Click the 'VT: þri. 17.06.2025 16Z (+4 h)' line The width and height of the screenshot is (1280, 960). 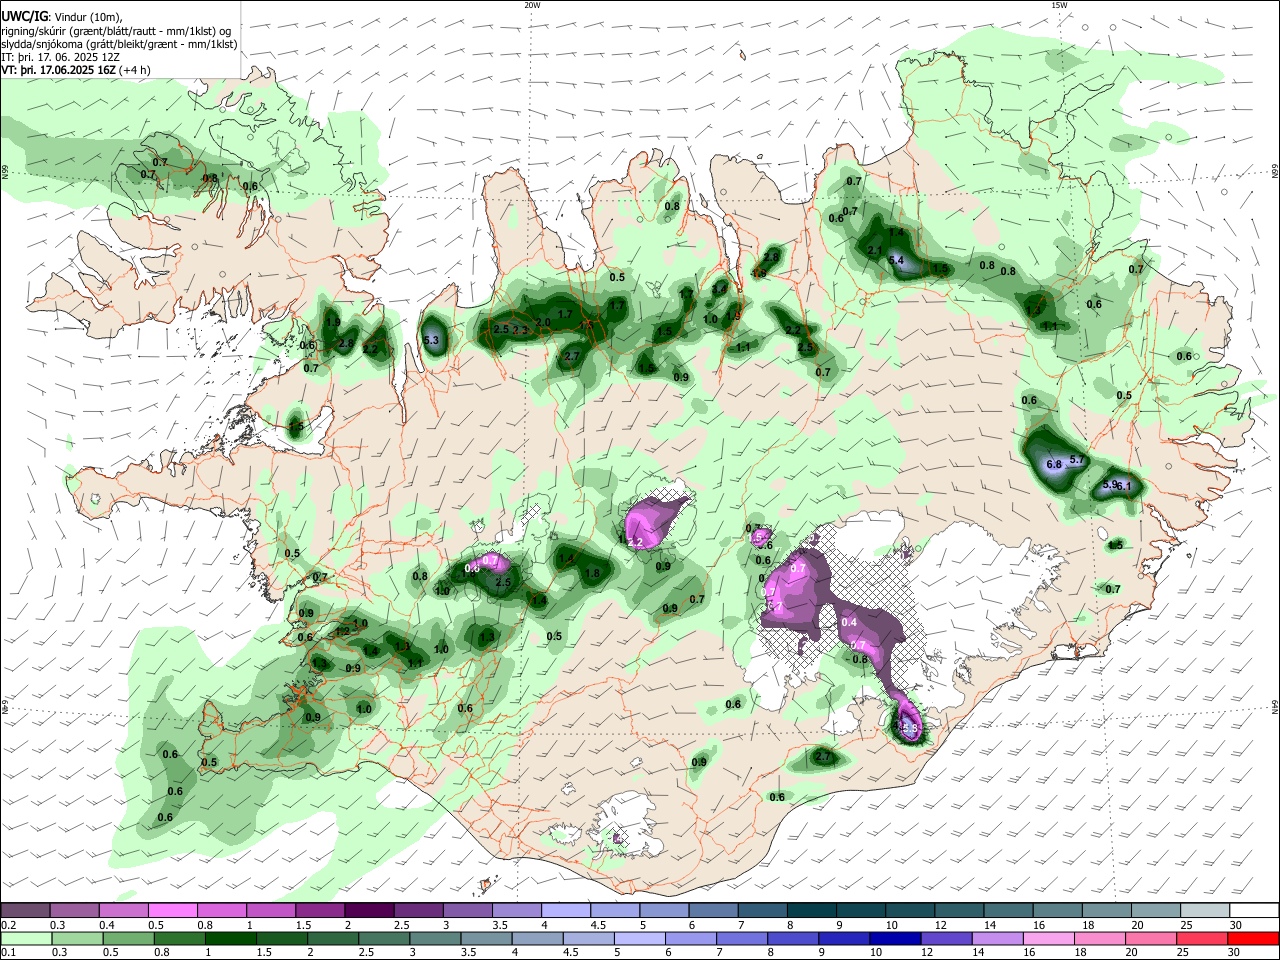[76, 70]
